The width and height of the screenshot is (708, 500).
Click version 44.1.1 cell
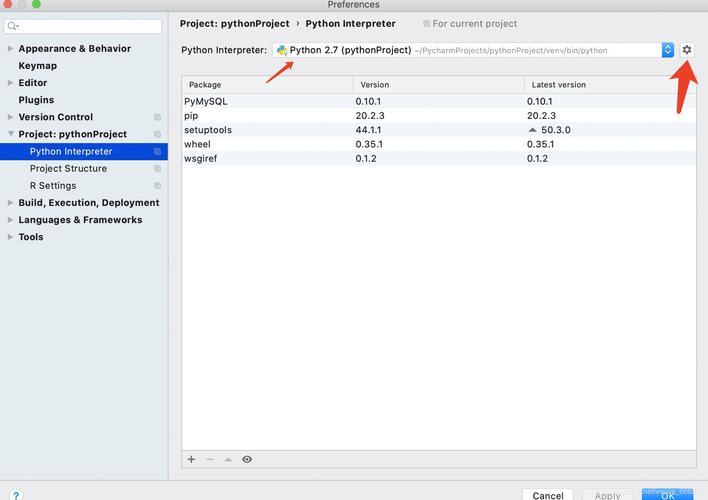click(368, 130)
